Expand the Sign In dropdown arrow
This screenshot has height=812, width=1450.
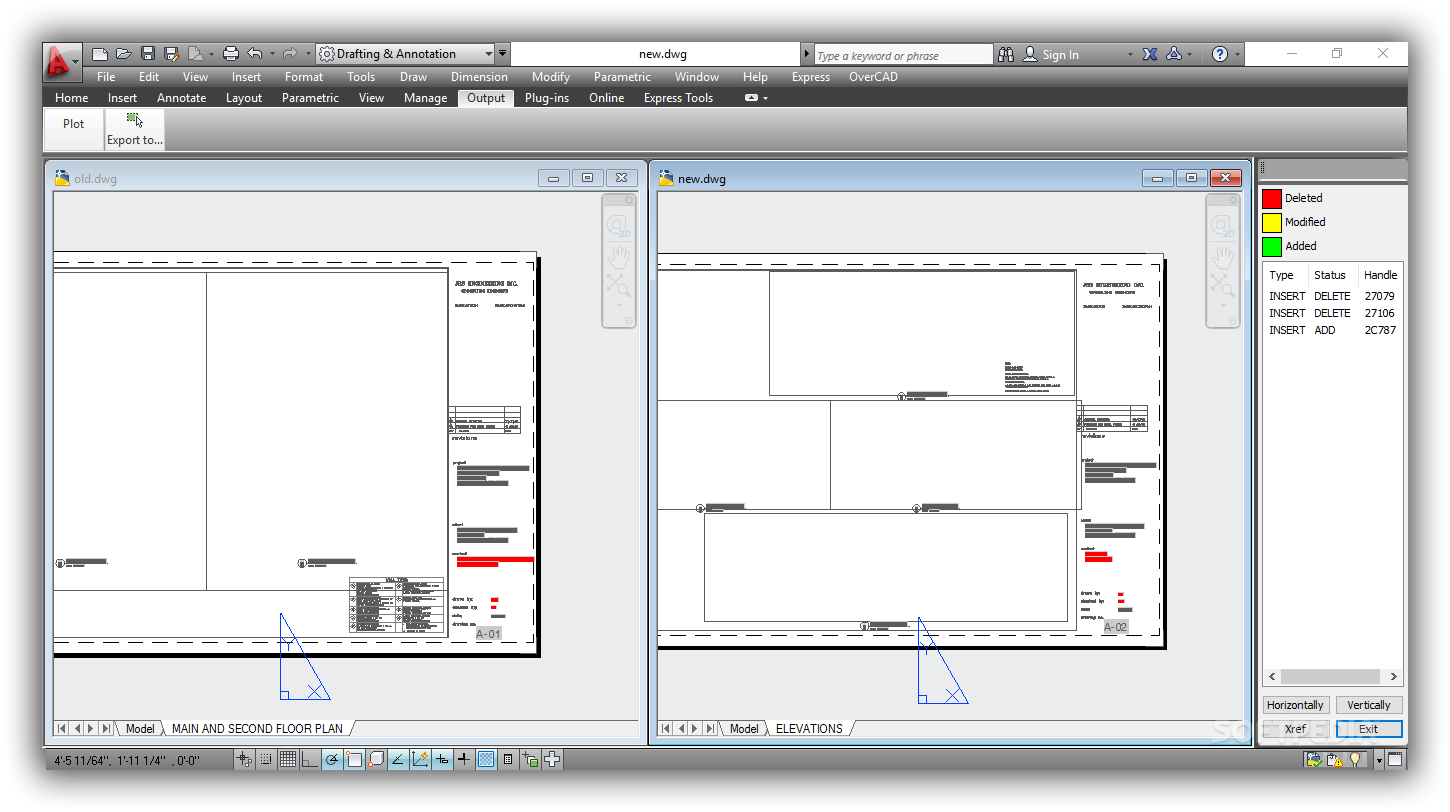click(x=1130, y=55)
